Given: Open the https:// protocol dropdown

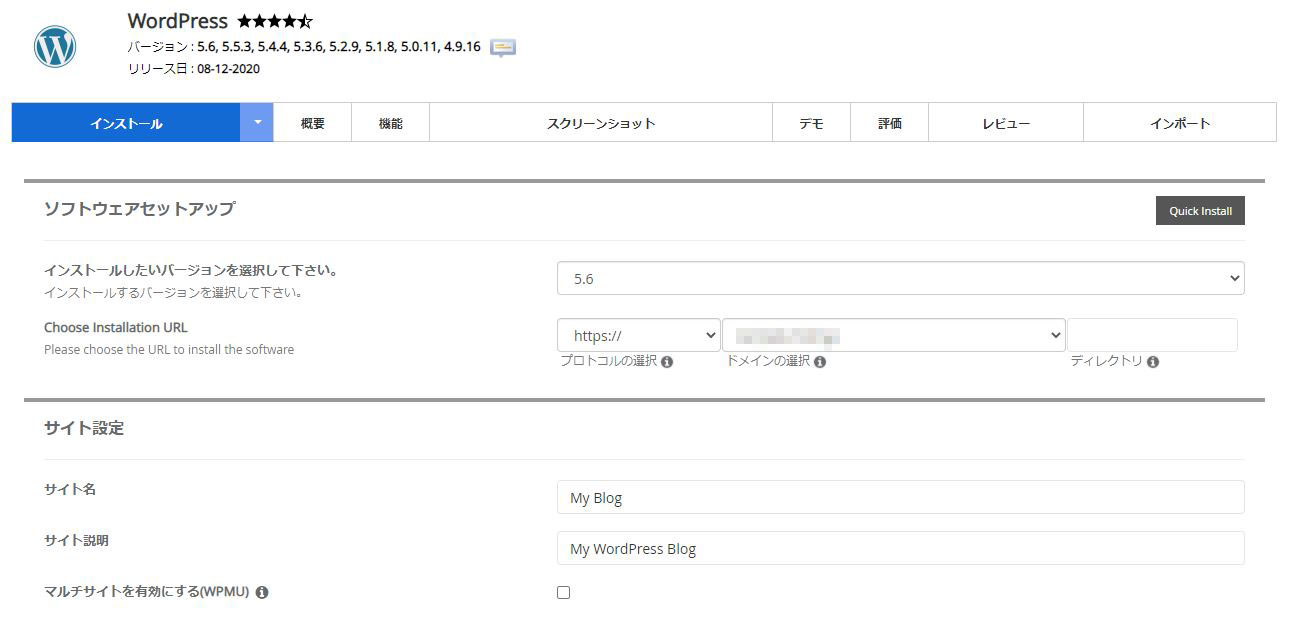Looking at the screenshot, I should point(639,336).
